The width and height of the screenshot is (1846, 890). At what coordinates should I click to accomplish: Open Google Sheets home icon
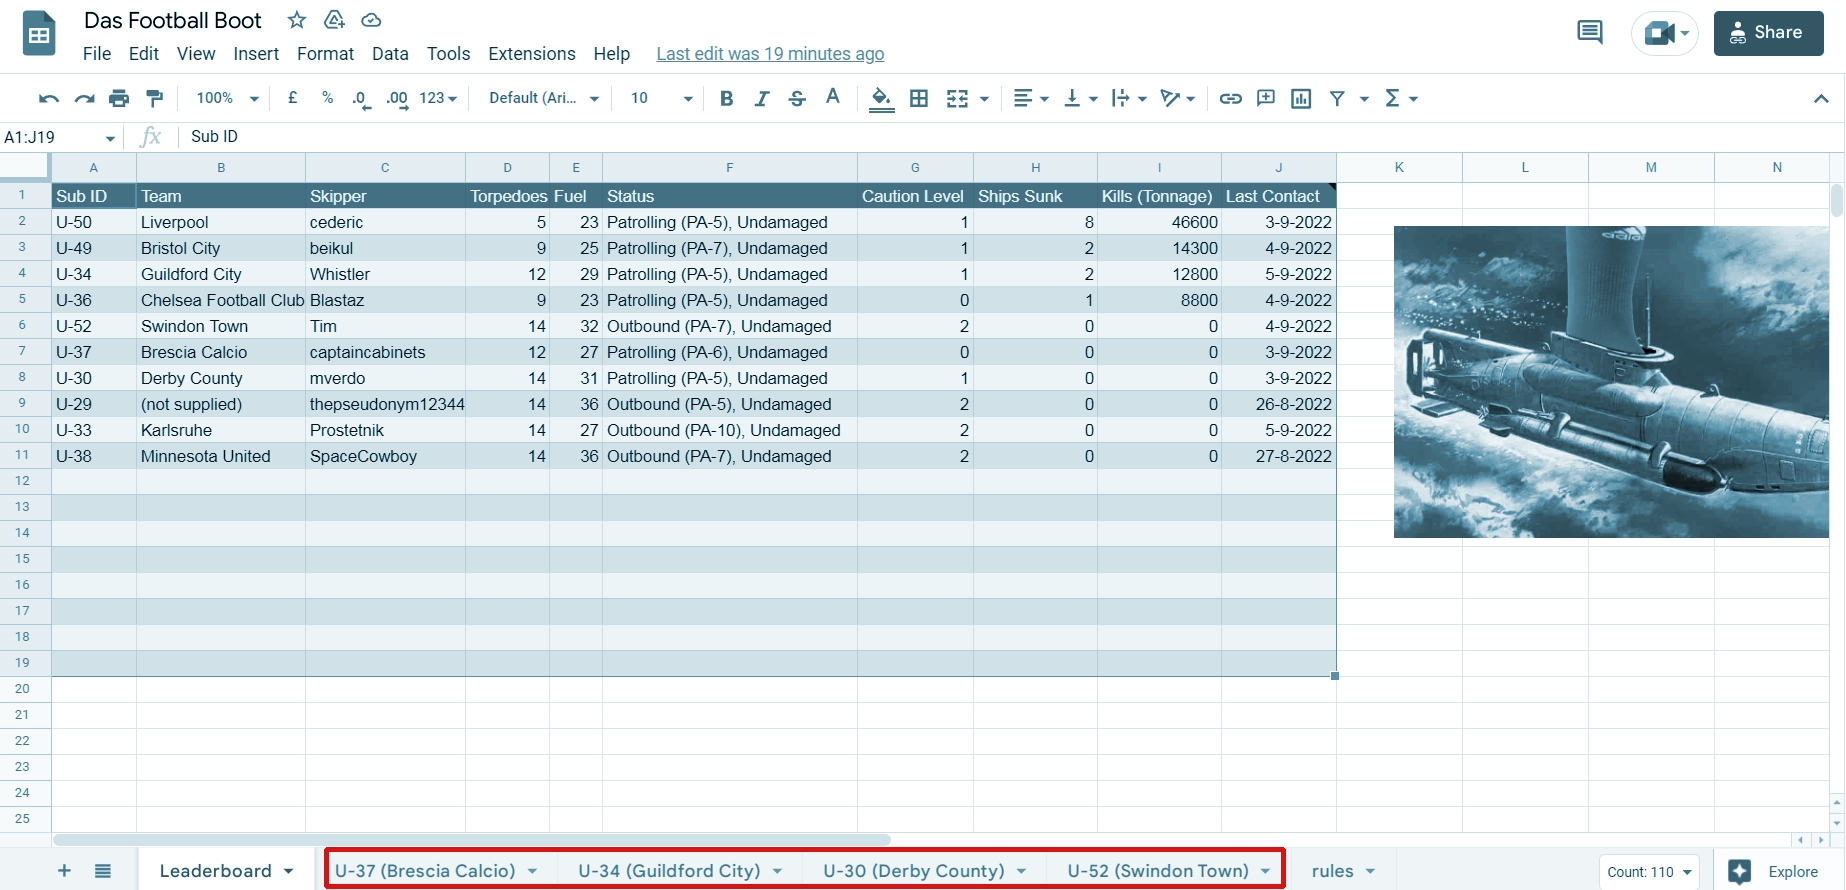tap(39, 35)
